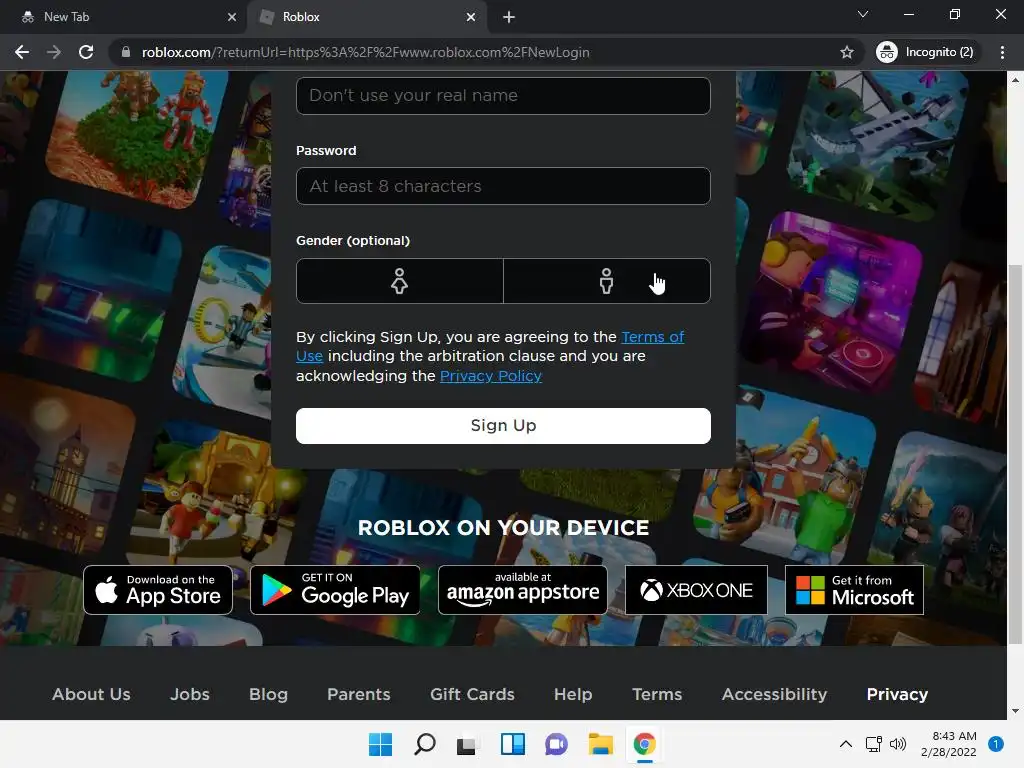Open the network status tray icon
The image size is (1024, 768).
pos(873,744)
